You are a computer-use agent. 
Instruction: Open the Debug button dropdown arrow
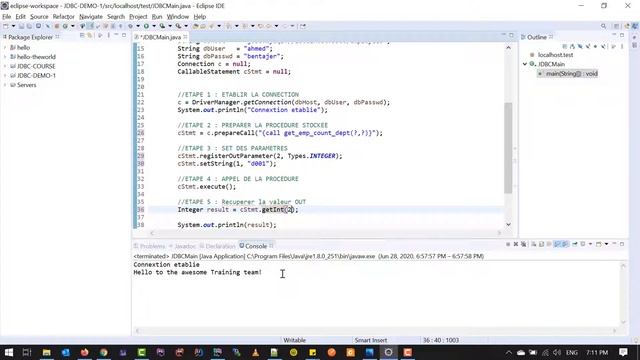138,26
